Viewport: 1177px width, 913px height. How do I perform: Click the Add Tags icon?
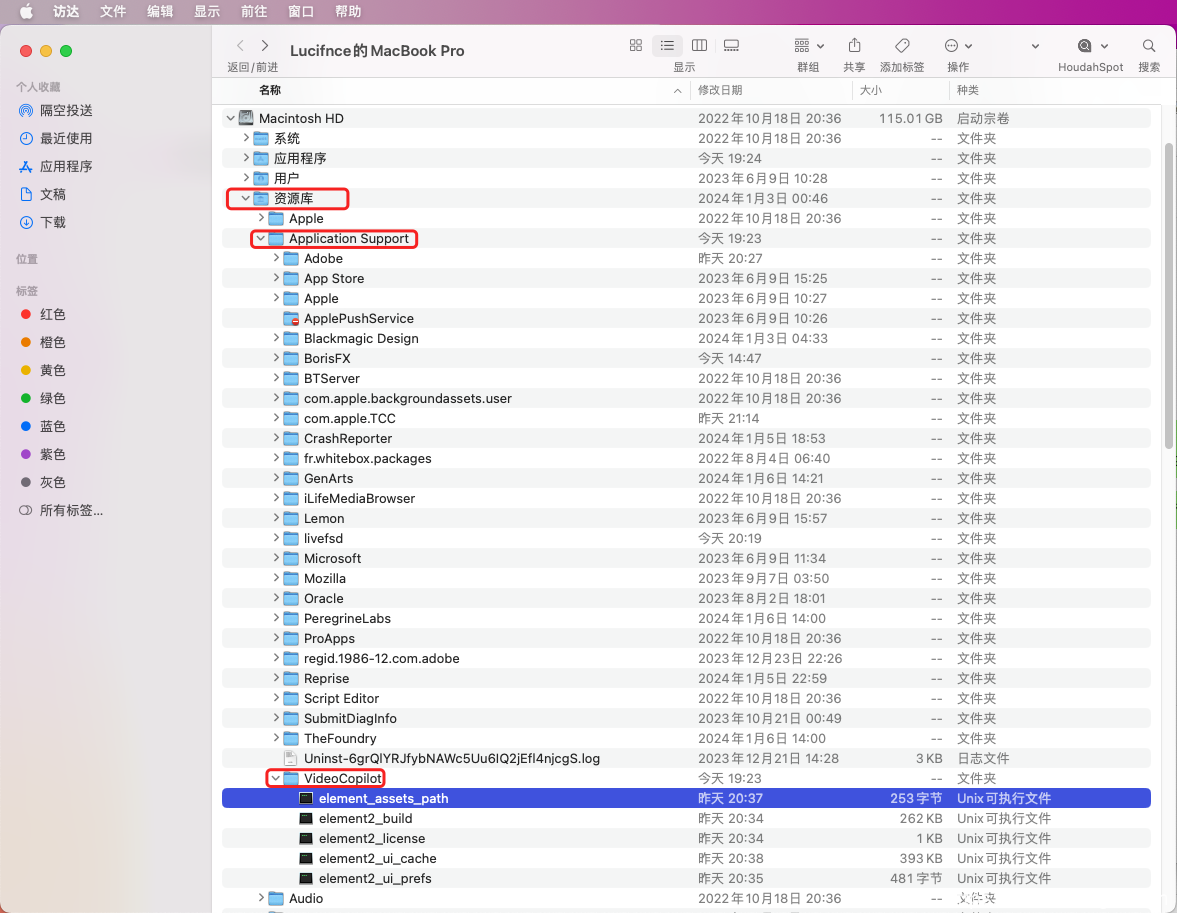point(901,46)
